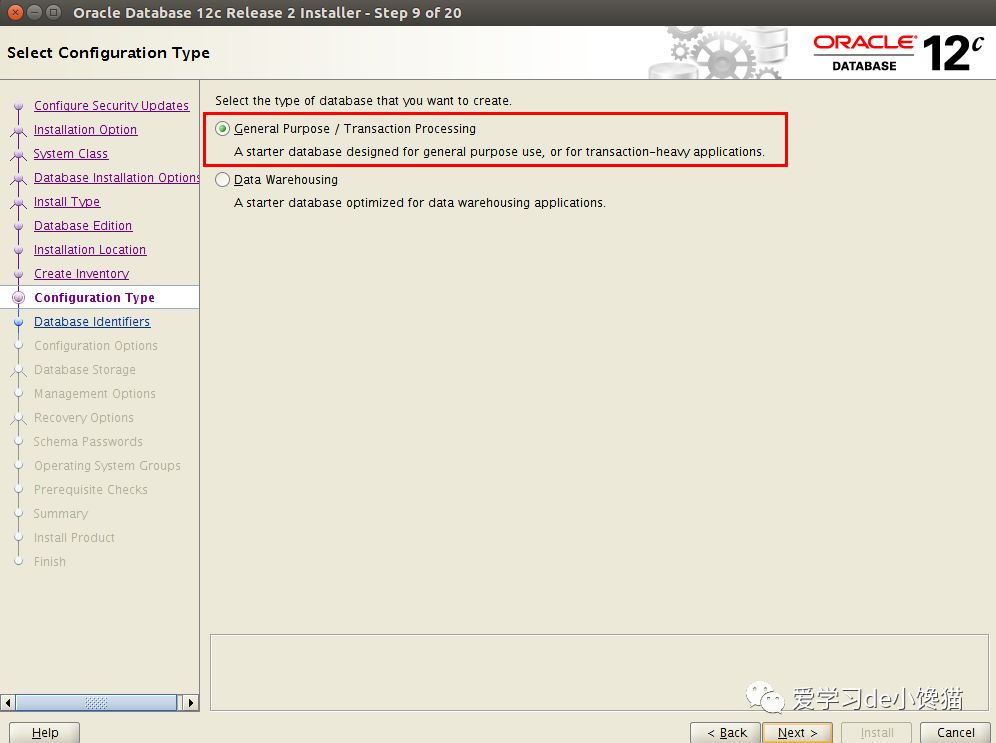Click the Help button
This screenshot has width=996, height=743.
44,732
